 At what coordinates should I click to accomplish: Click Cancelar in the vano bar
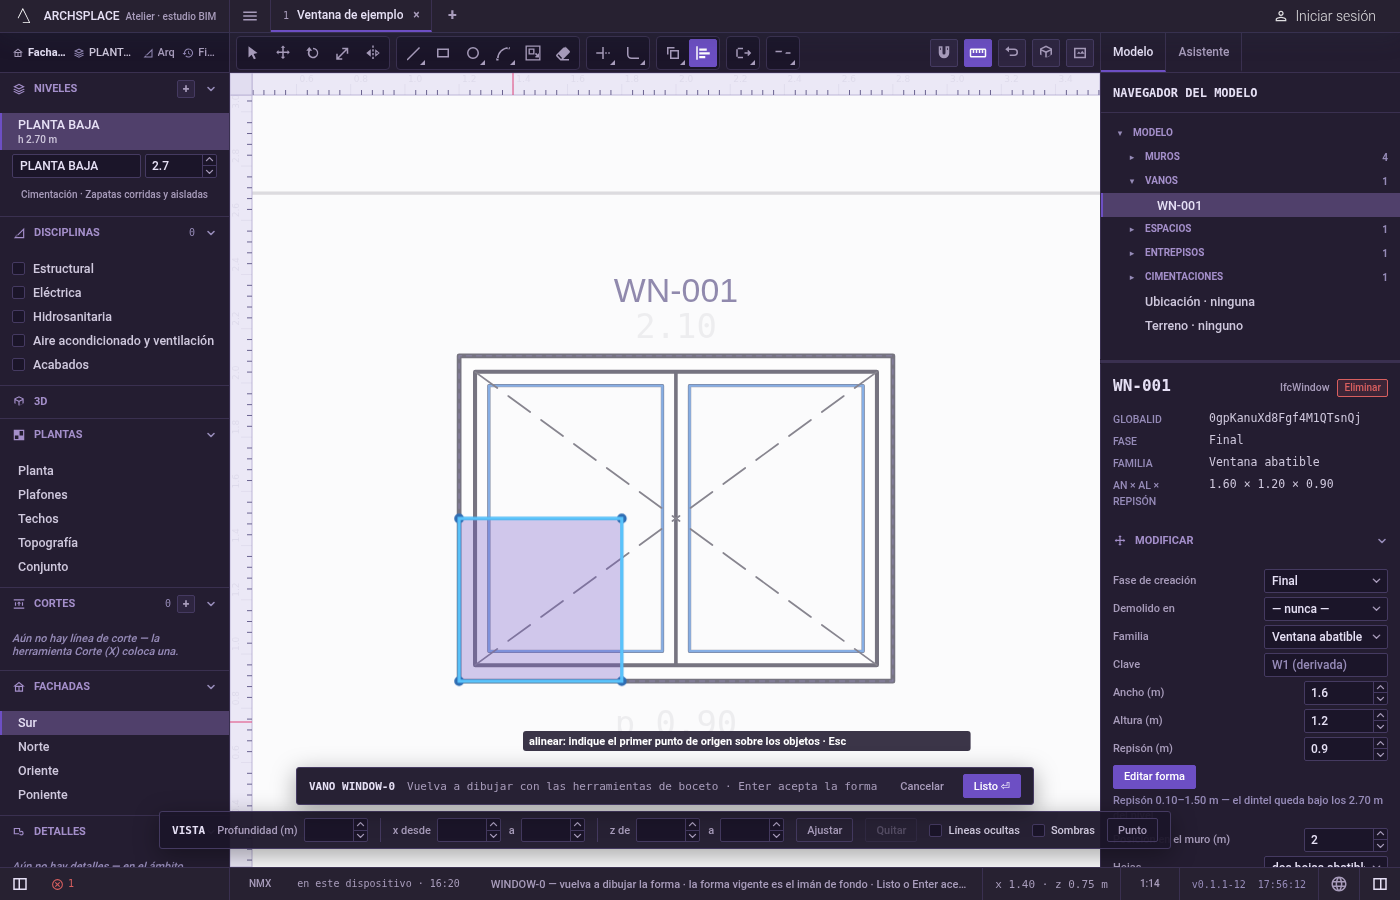click(x=922, y=786)
